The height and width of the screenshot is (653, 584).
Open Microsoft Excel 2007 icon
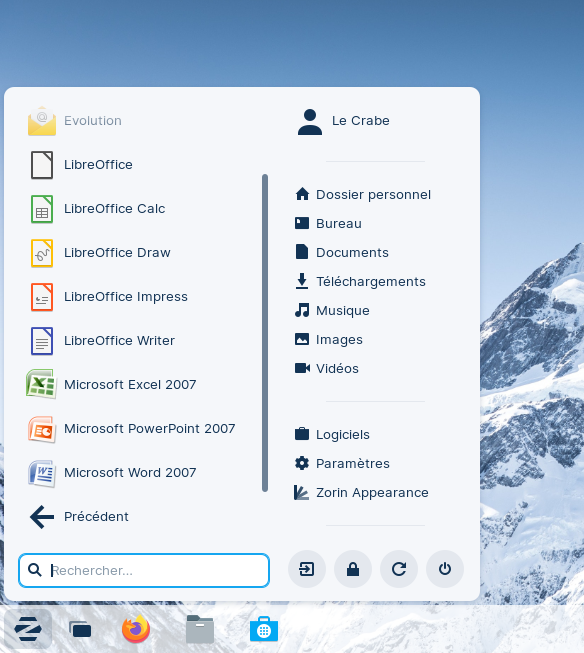point(41,384)
